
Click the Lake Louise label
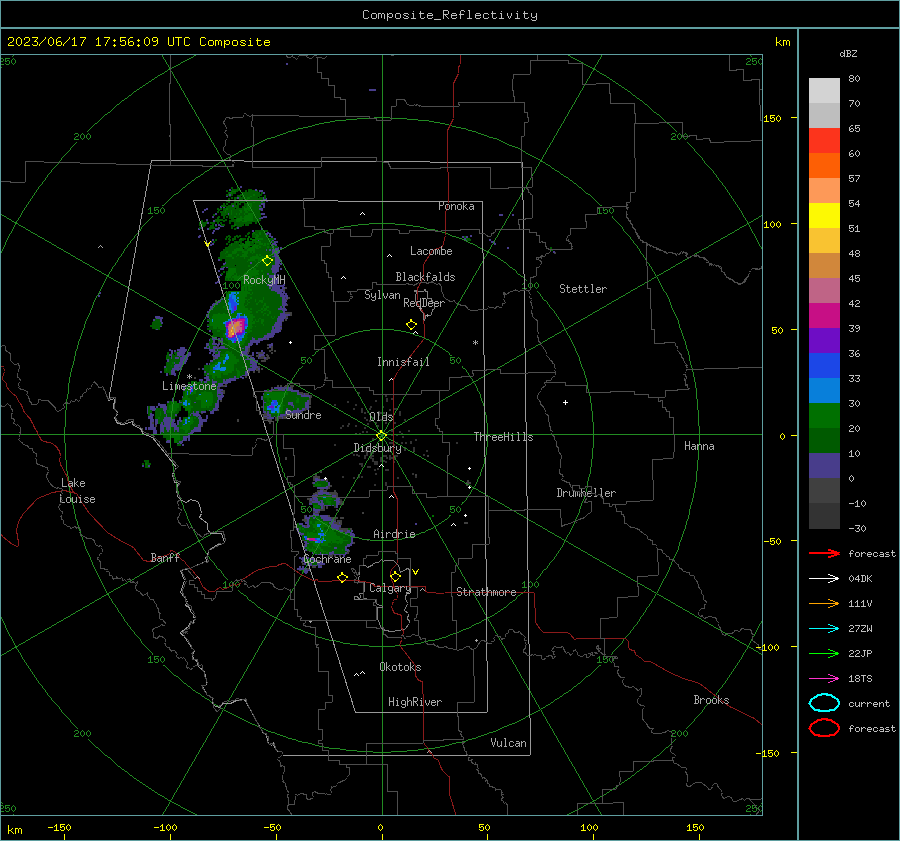click(x=77, y=491)
